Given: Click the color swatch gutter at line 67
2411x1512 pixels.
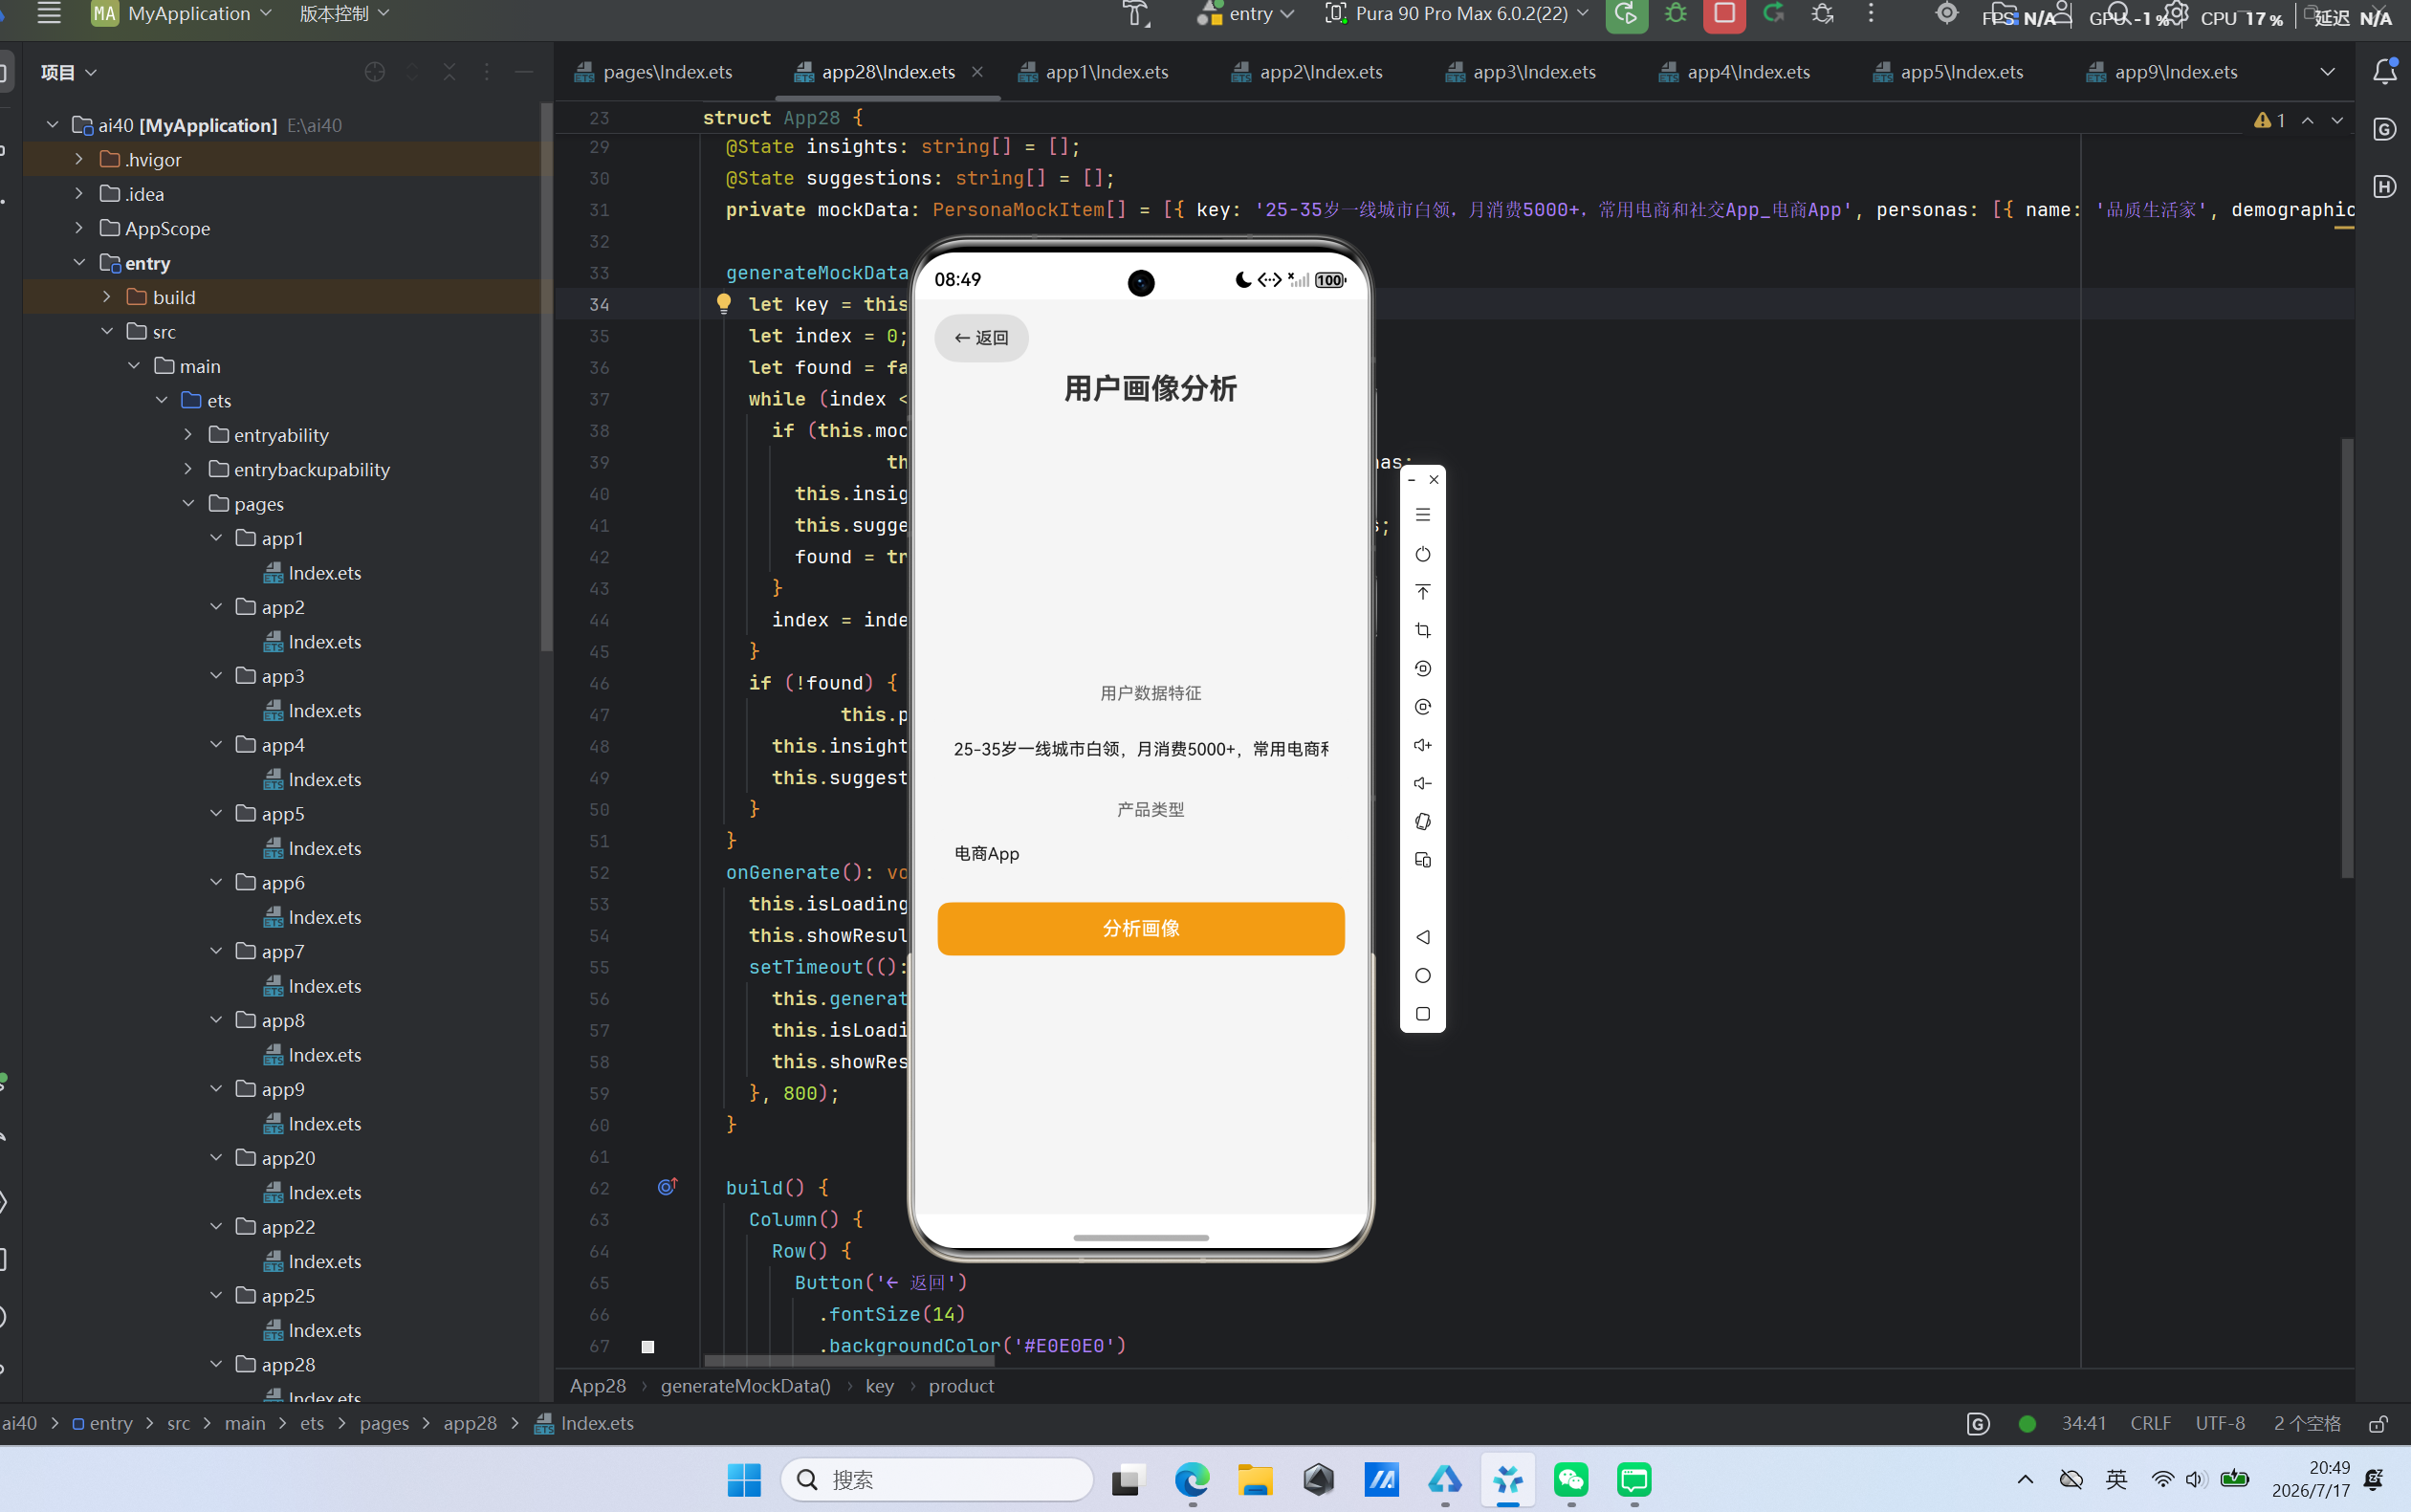Looking at the screenshot, I should [647, 1346].
